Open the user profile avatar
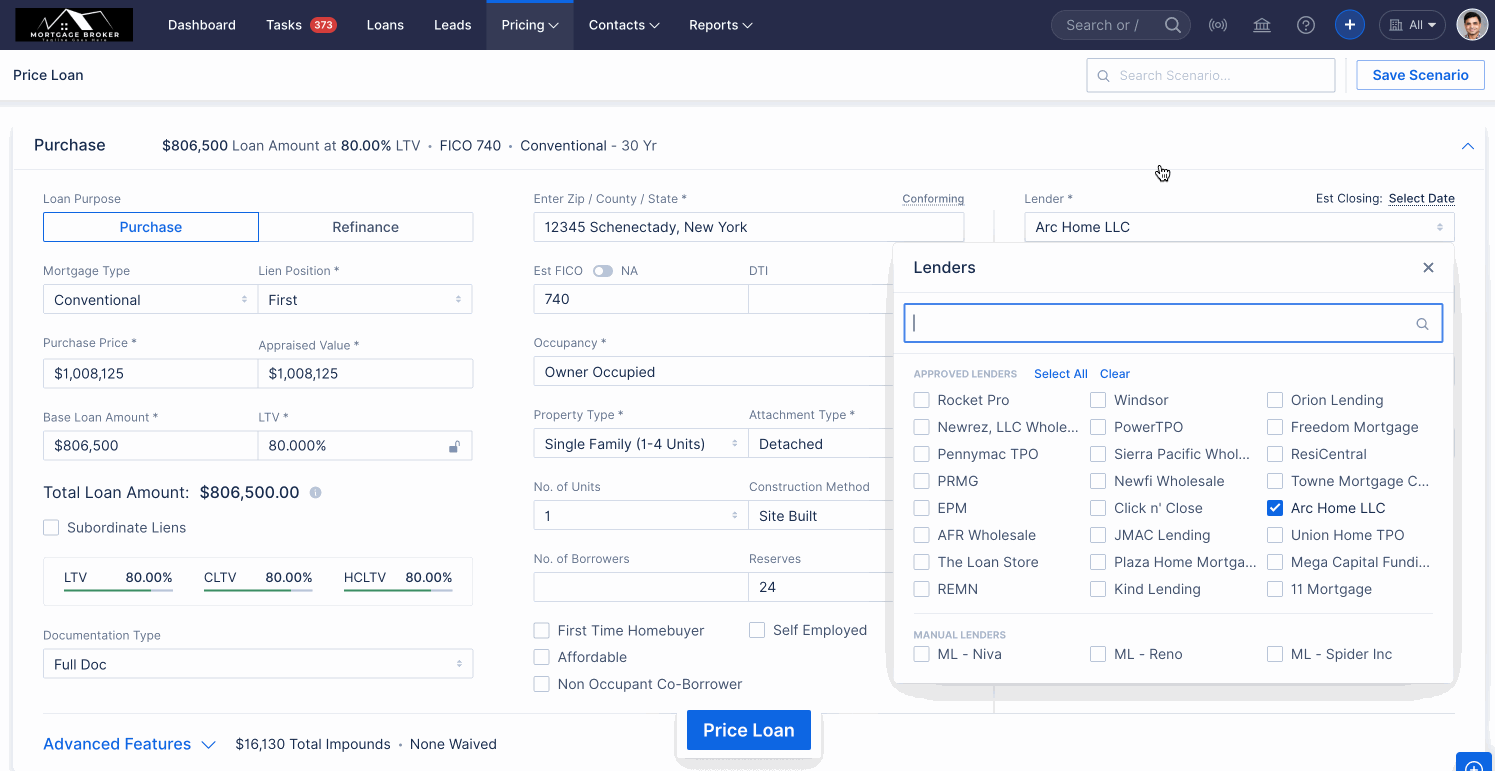 click(1472, 25)
